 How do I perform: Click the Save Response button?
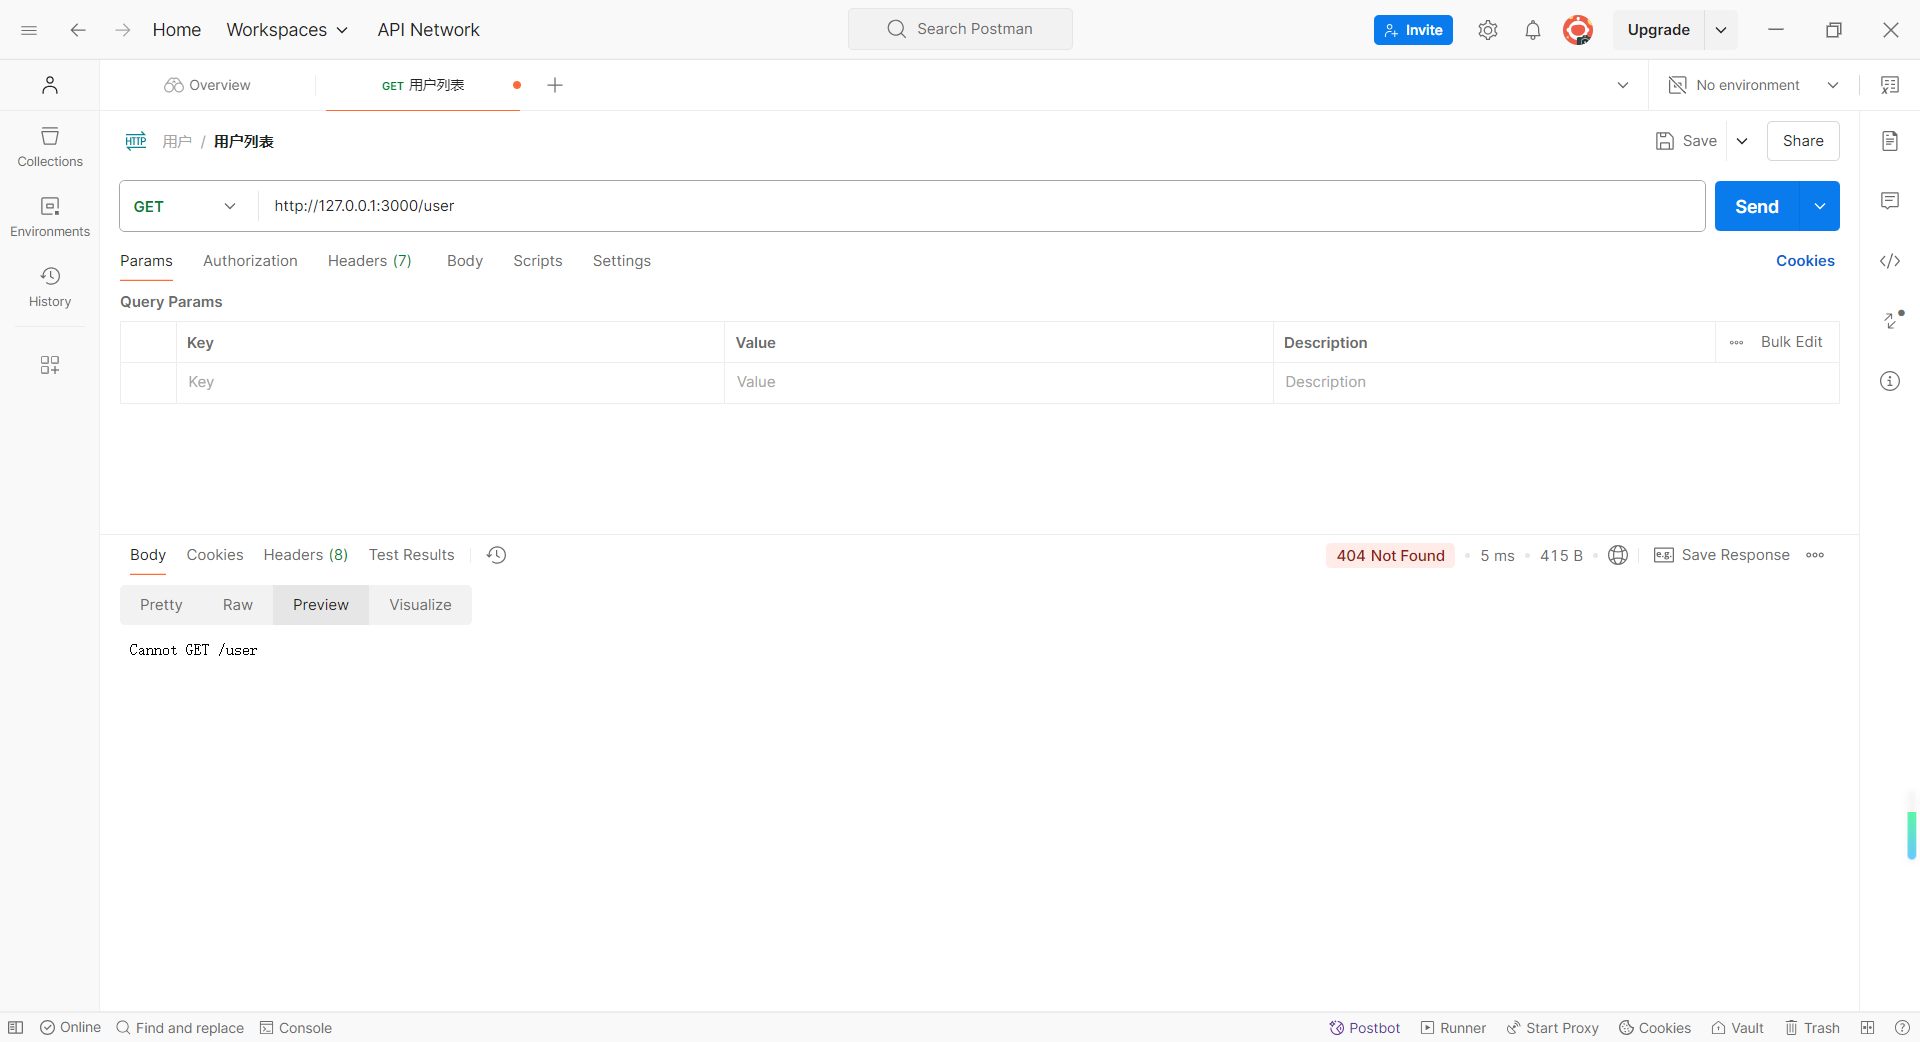[x=1722, y=555]
